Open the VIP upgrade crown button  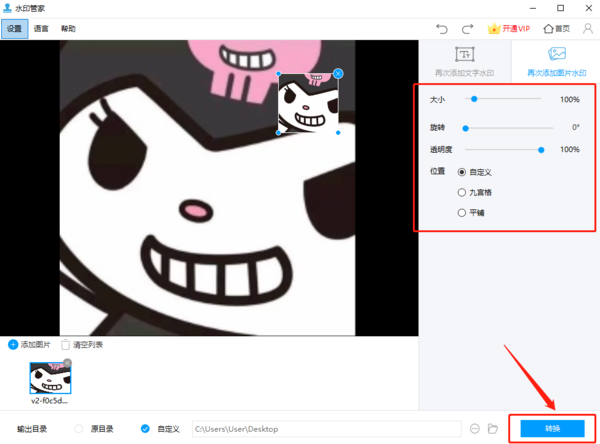pos(509,29)
